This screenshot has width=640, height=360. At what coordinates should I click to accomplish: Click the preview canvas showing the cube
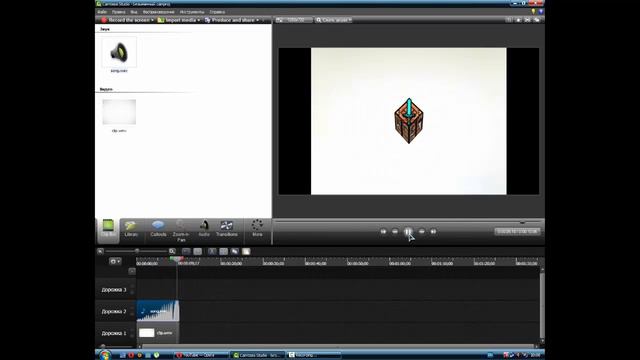pyautogui.click(x=409, y=121)
